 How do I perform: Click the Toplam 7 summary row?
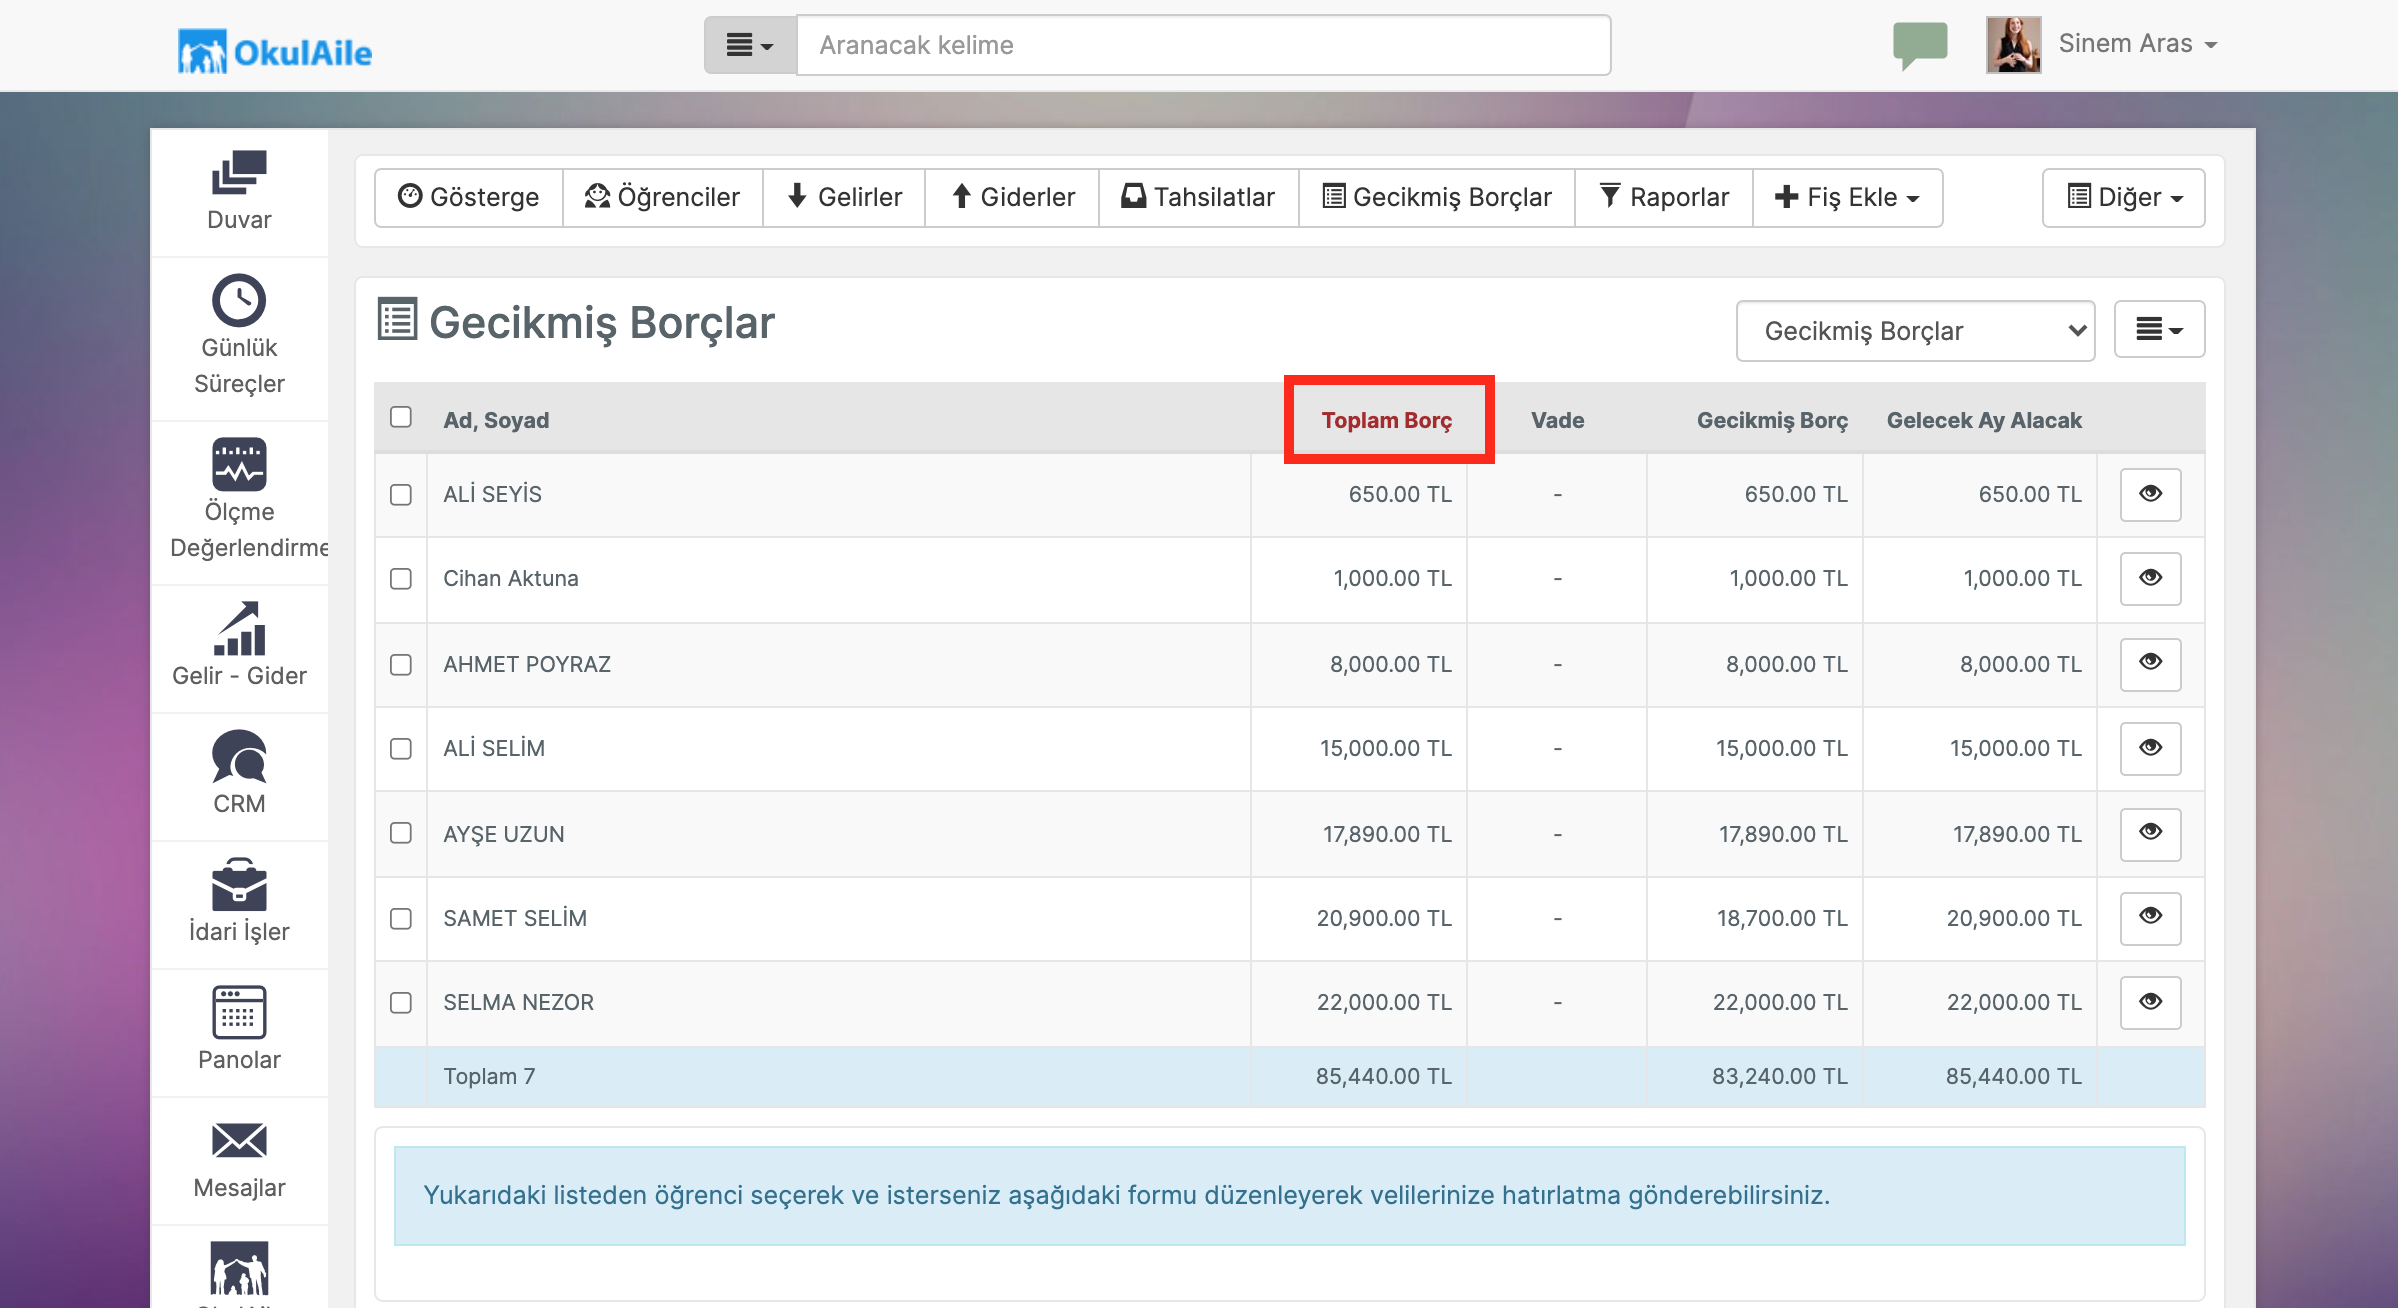tap(1290, 1076)
